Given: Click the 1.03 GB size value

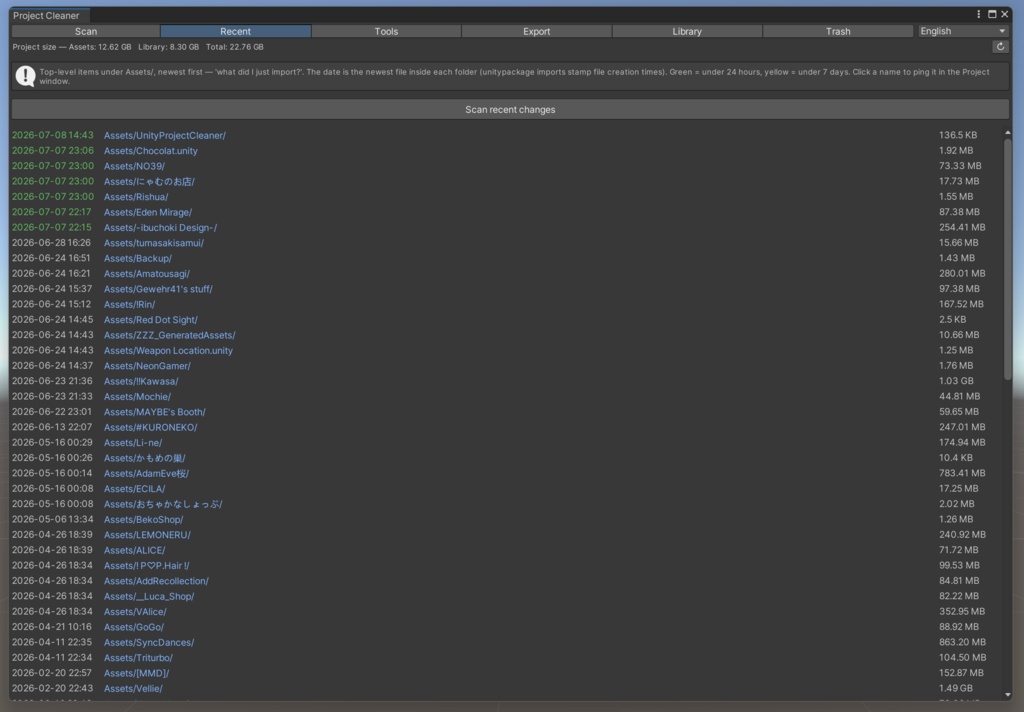Looking at the screenshot, I should click(956, 381).
